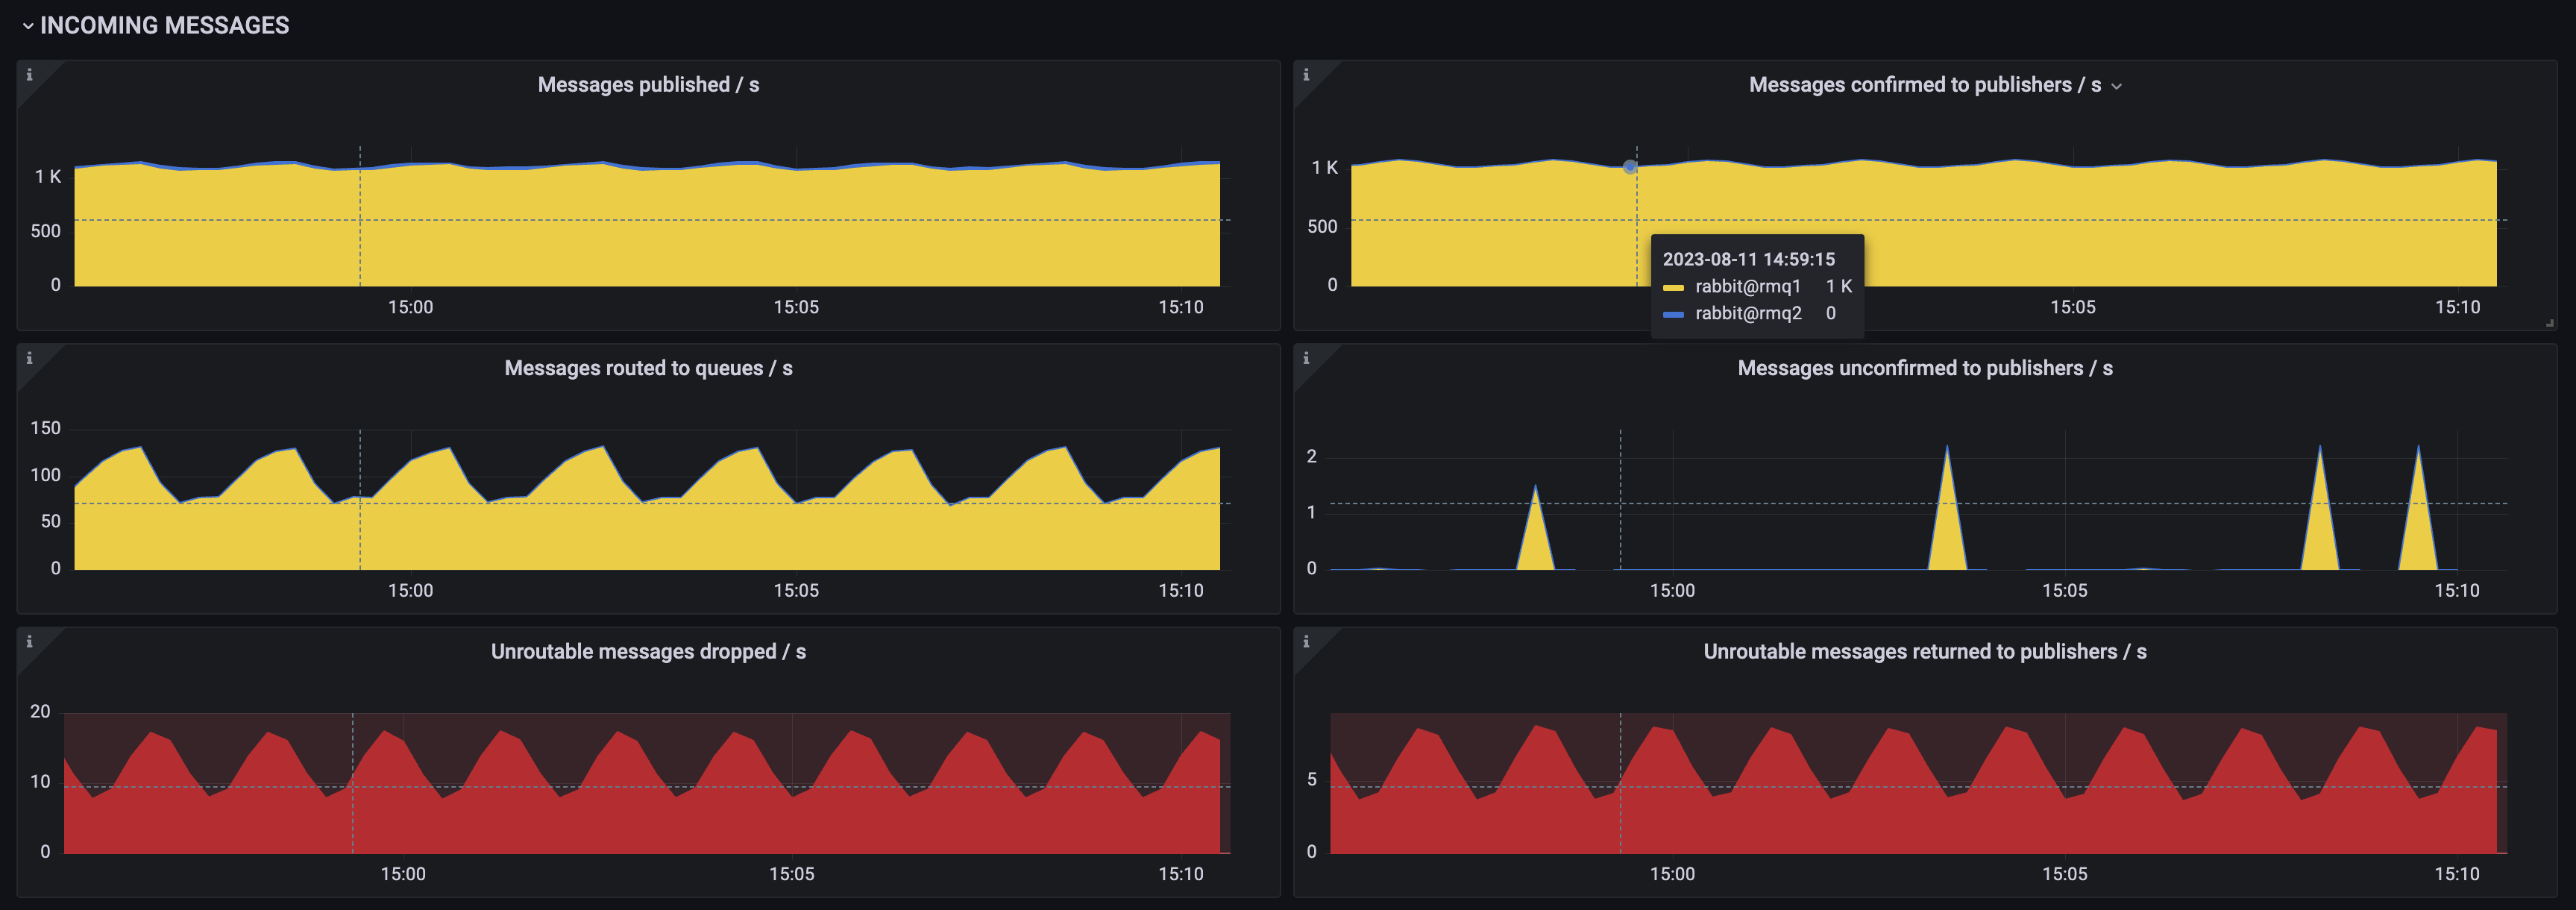
Task: Click Unroutable messages returned to publishers title
Action: click(x=1924, y=652)
